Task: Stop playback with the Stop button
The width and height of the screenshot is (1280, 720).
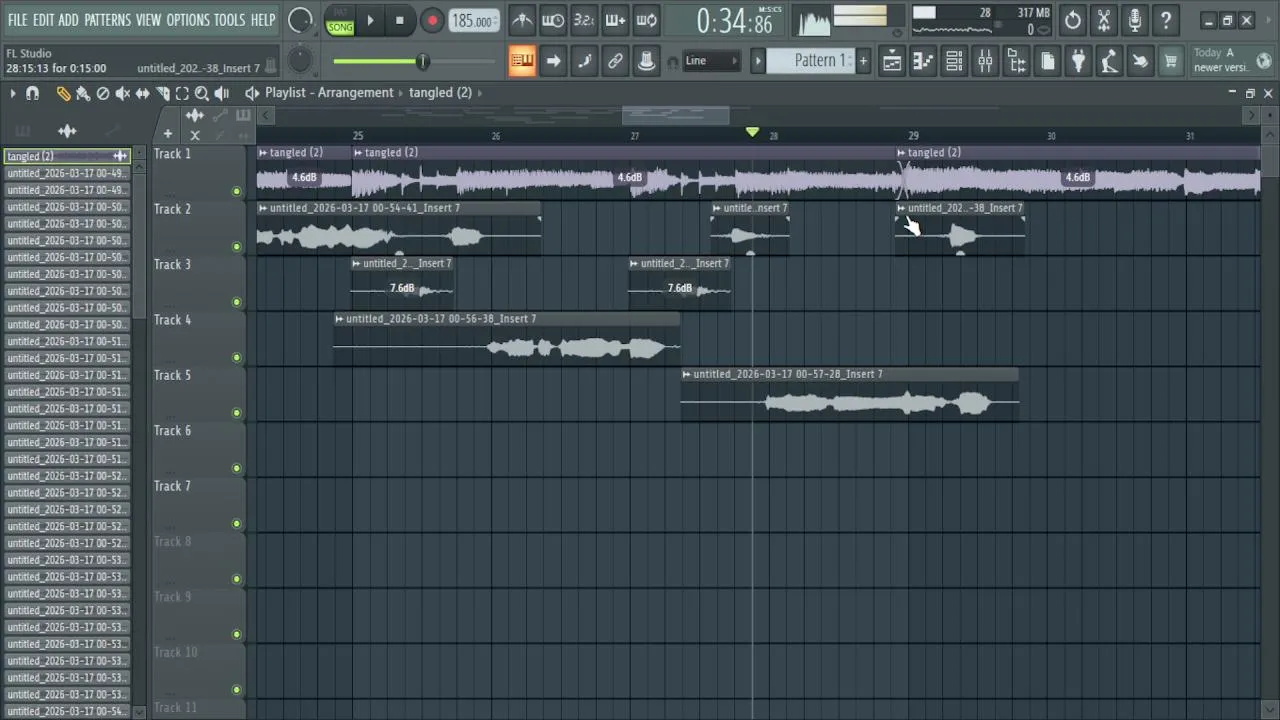Action: tap(400, 20)
